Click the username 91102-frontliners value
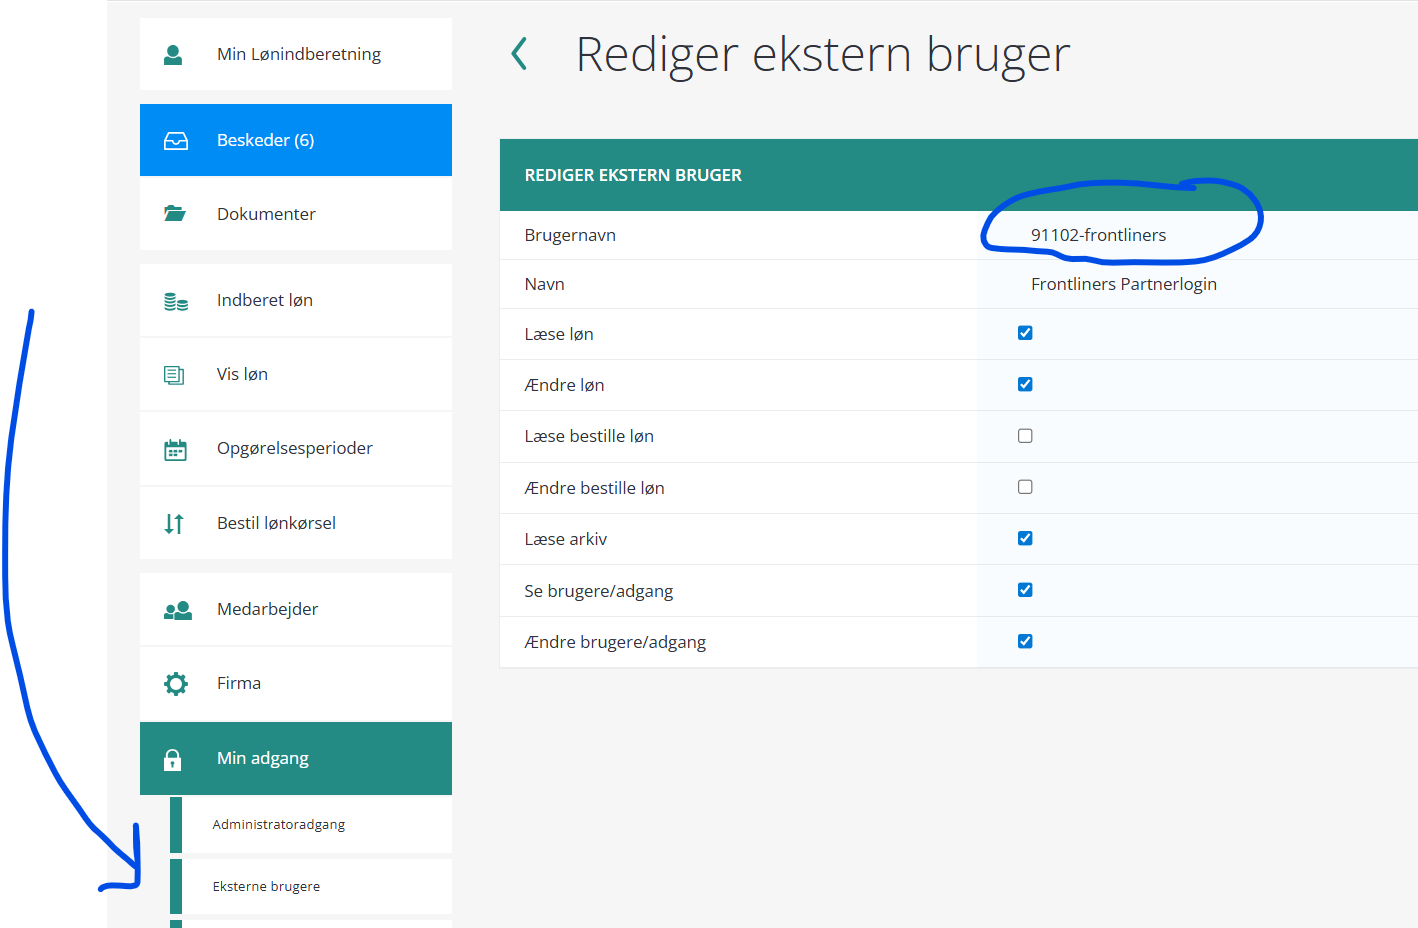Viewport: 1418px width, 928px height. coord(1098,235)
